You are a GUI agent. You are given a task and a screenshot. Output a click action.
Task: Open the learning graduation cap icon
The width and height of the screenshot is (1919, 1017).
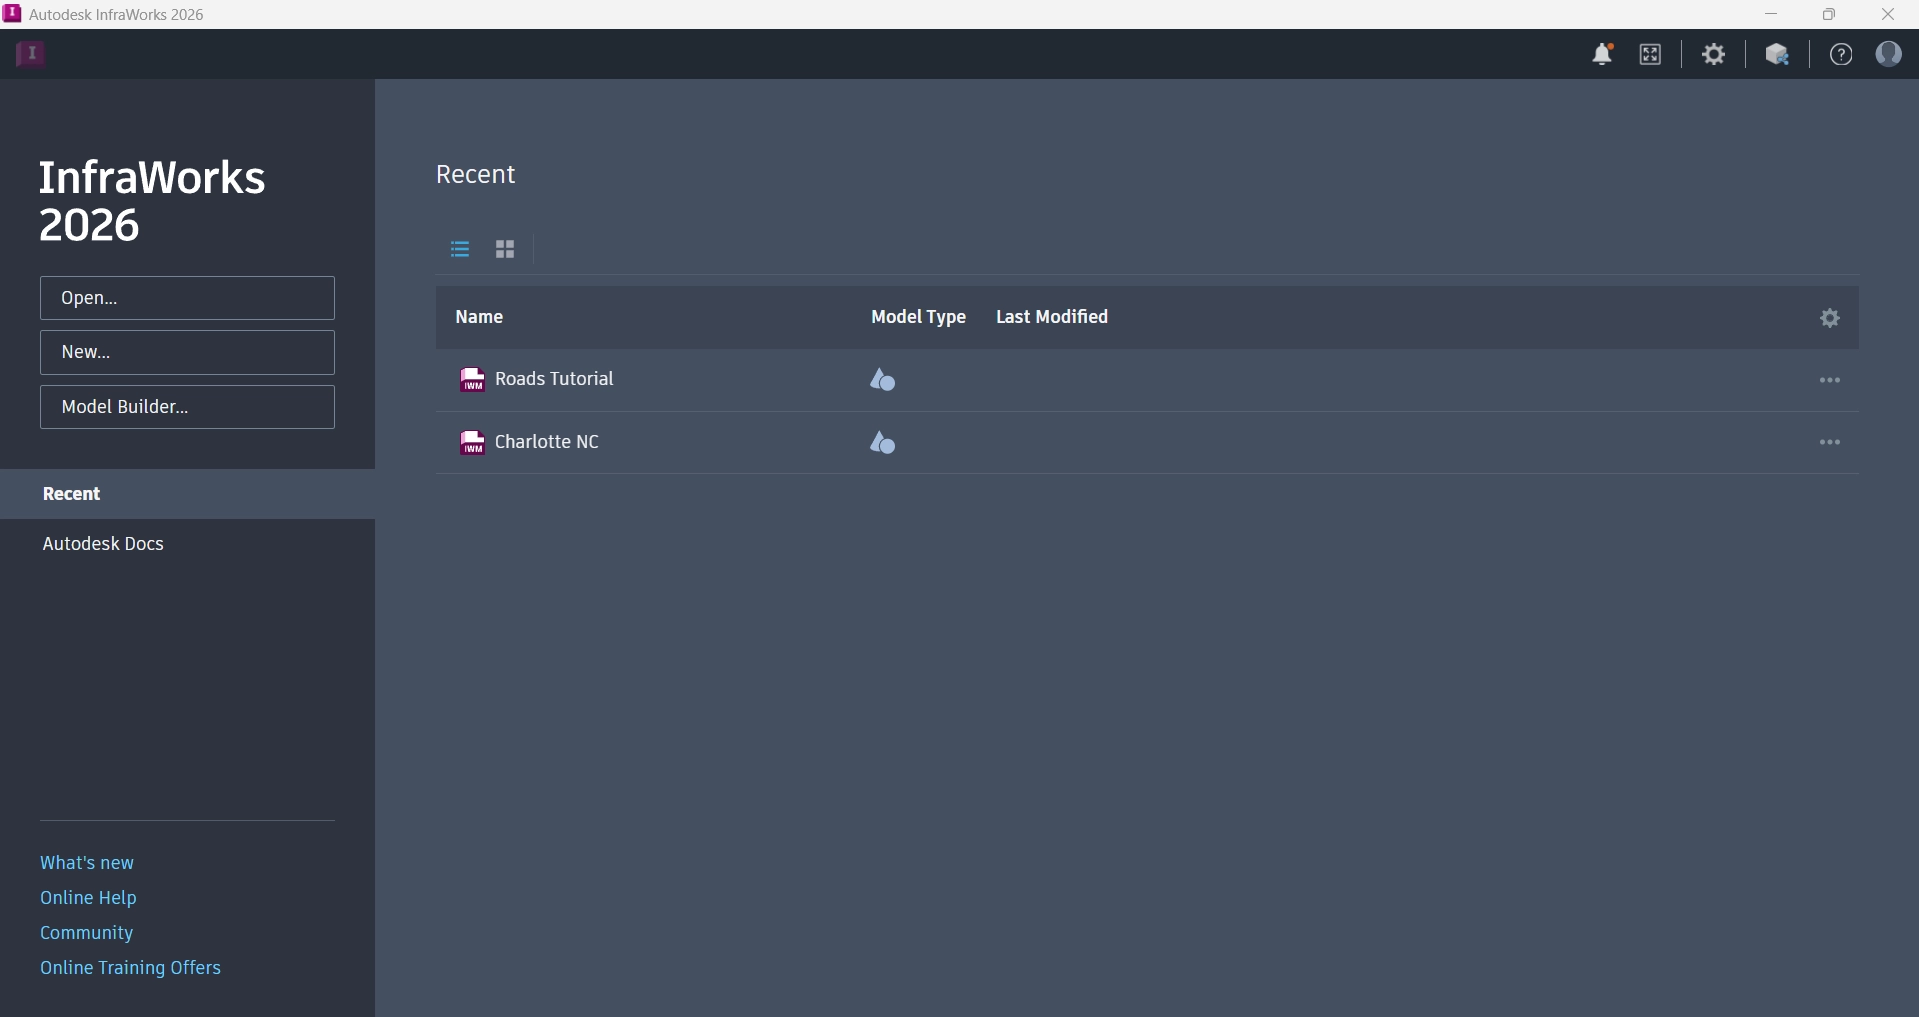(1777, 55)
